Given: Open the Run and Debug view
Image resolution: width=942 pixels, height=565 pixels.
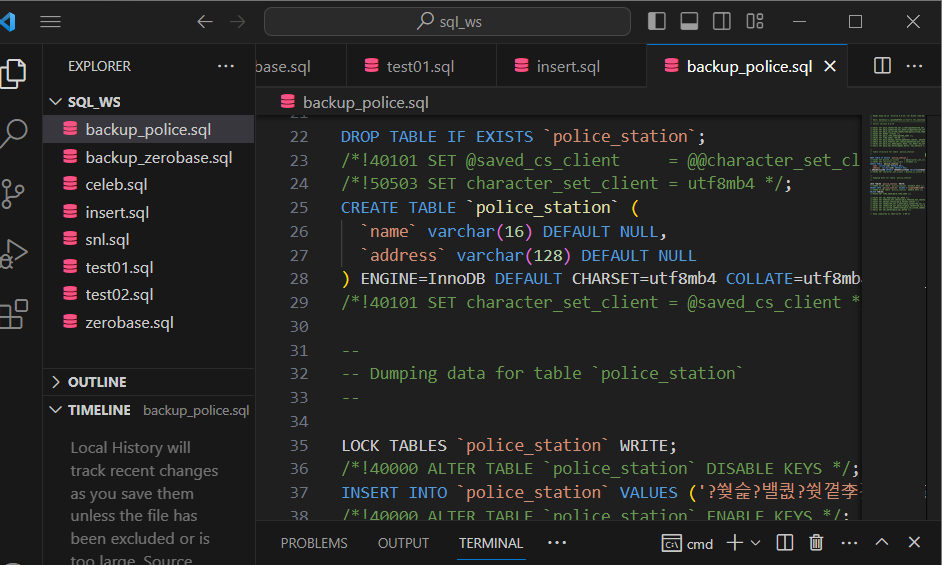Looking at the screenshot, I should (x=14, y=254).
